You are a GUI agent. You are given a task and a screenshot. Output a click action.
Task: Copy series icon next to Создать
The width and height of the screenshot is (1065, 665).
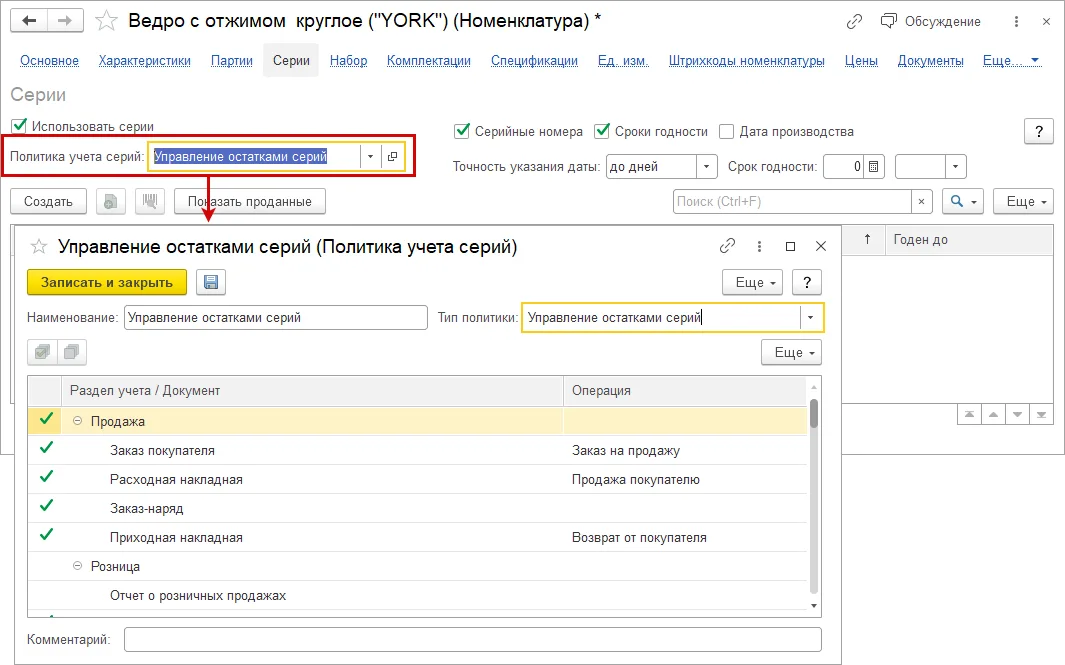(110, 202)
